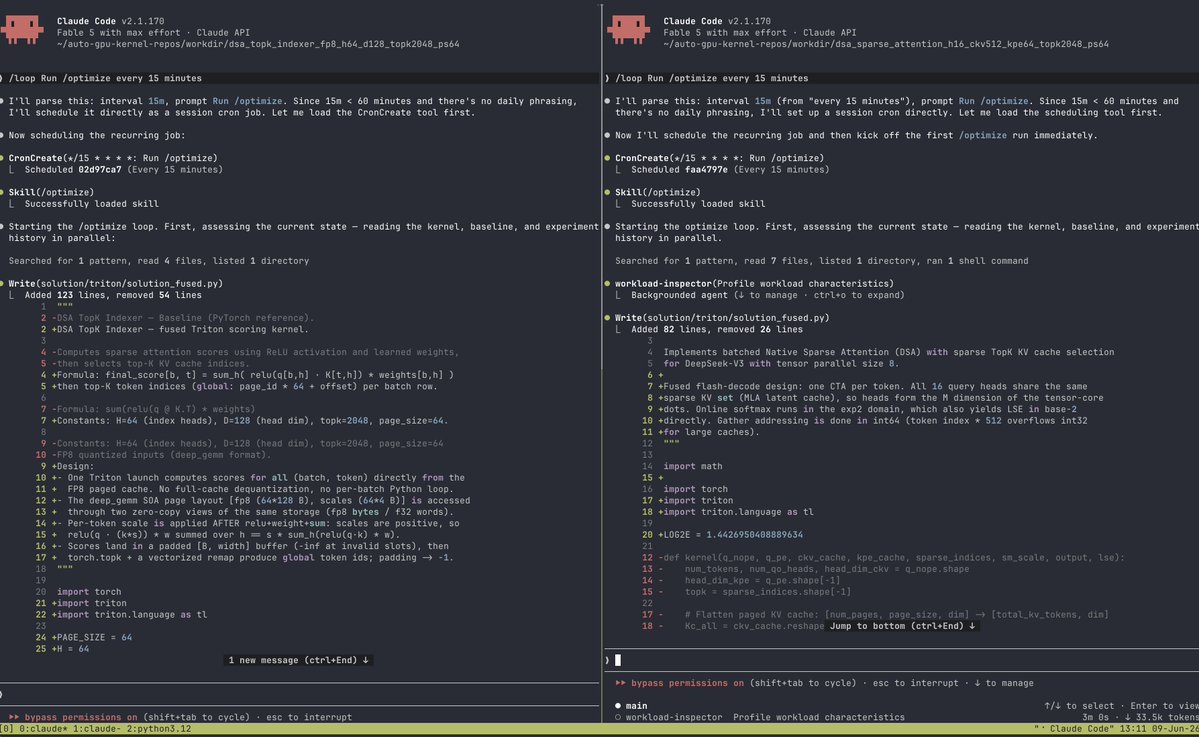The width and height of the screenshot is (1199, 737).
Task: Click the removed '-def kernel(q_nope, q_pe...' line
Action: 891,557
